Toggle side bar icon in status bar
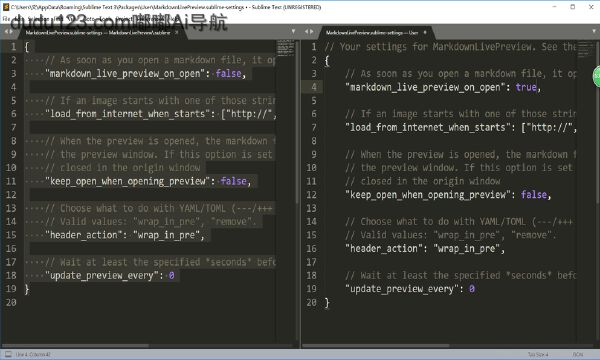600x360 pixels. click(x=8, y=354)
